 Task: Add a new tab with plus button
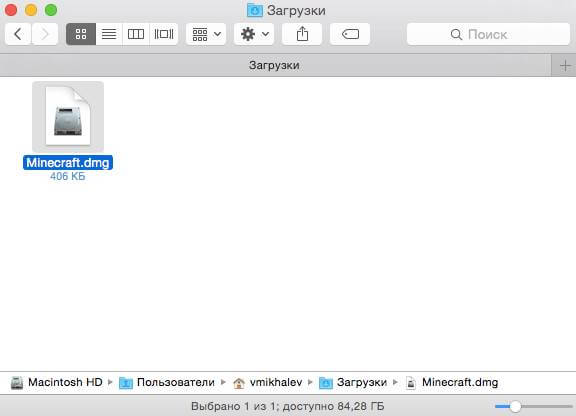565,66
